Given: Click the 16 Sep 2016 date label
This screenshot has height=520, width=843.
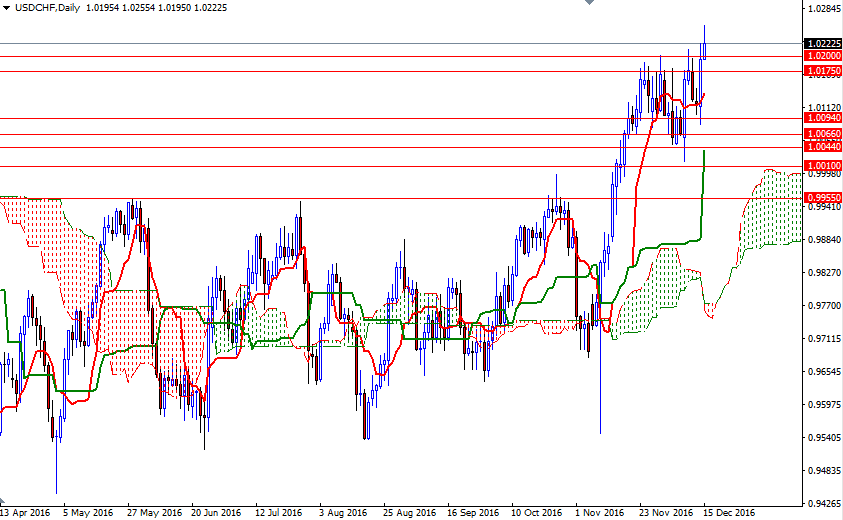Looking at the screenshot, I should [473, 512].
